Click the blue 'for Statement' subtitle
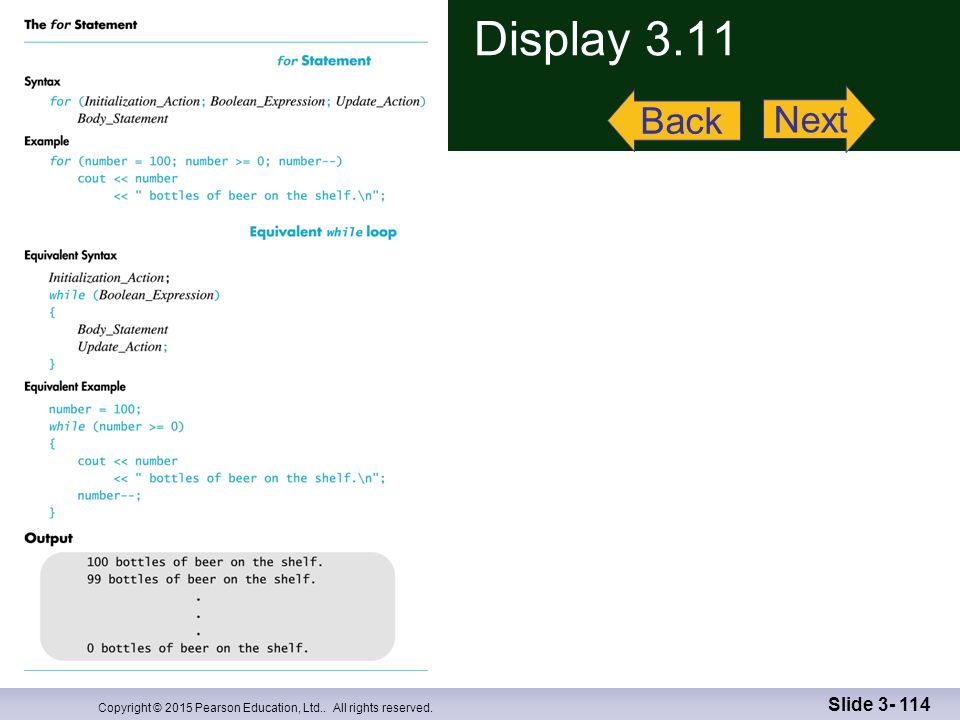960x720 pixels. (324, 61)
